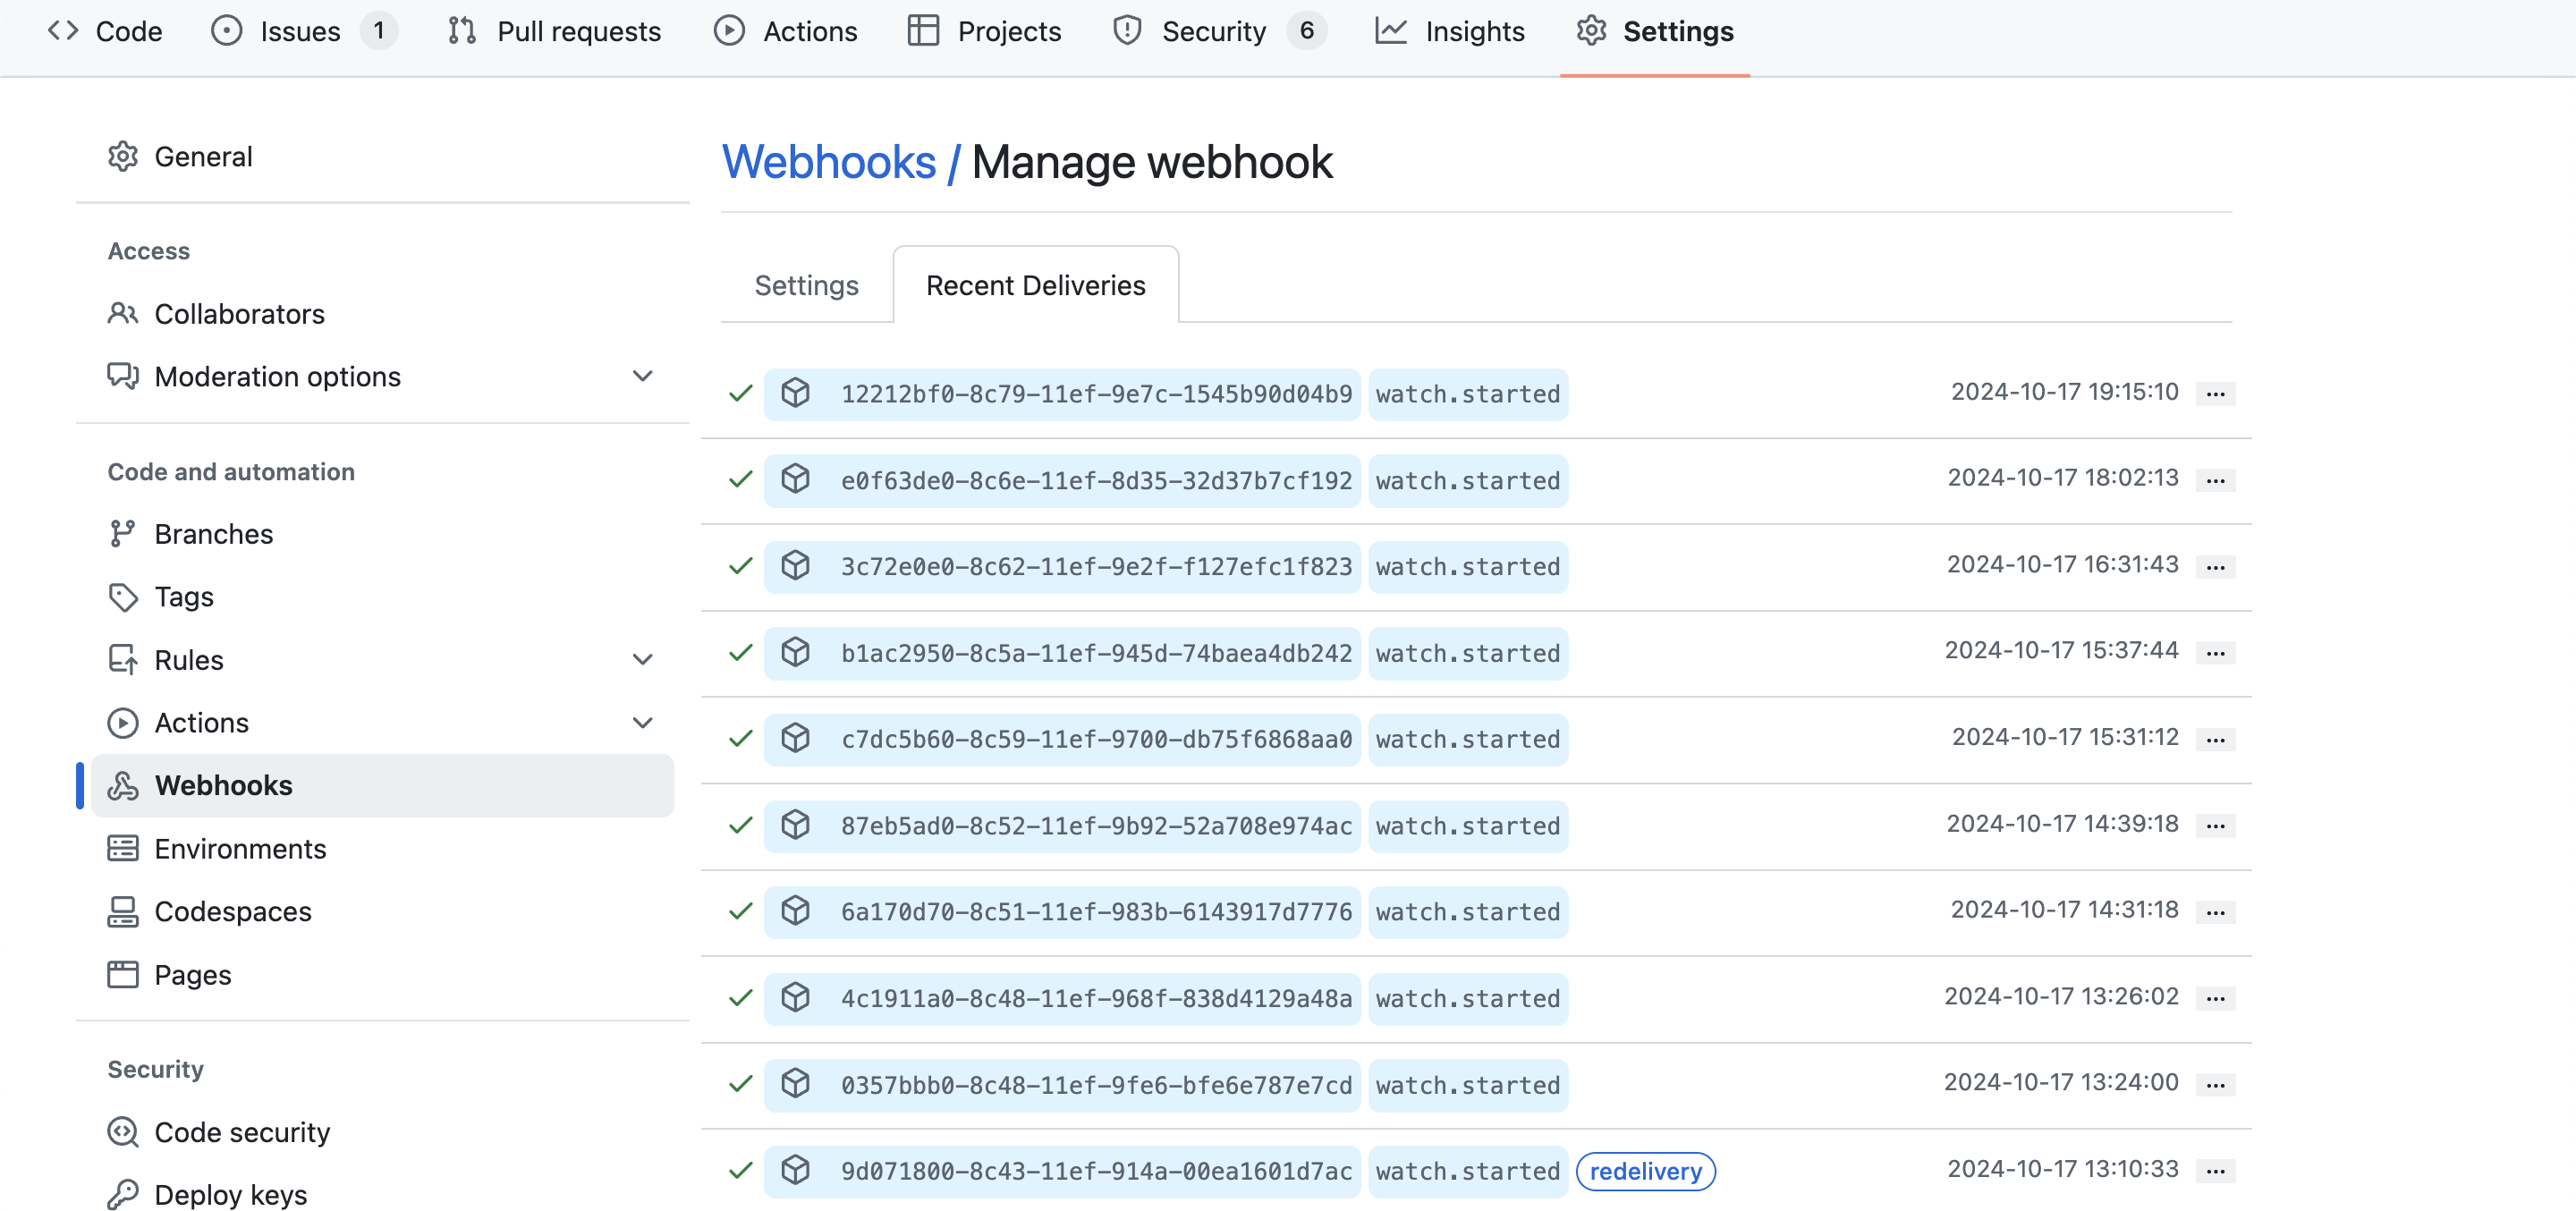Expand the sidebar Actions chevron
This screenshot has height=1211, width=2576.
(643, 722)
